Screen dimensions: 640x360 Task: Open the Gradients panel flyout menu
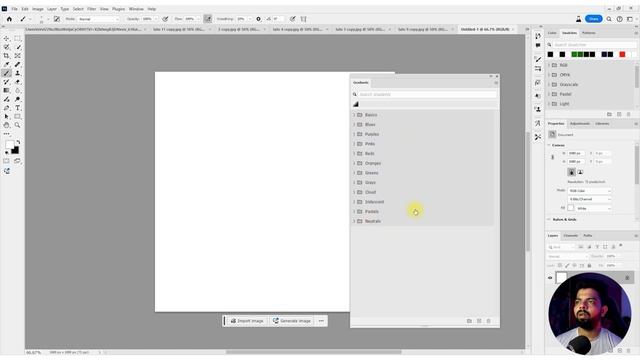coord(496,83)
